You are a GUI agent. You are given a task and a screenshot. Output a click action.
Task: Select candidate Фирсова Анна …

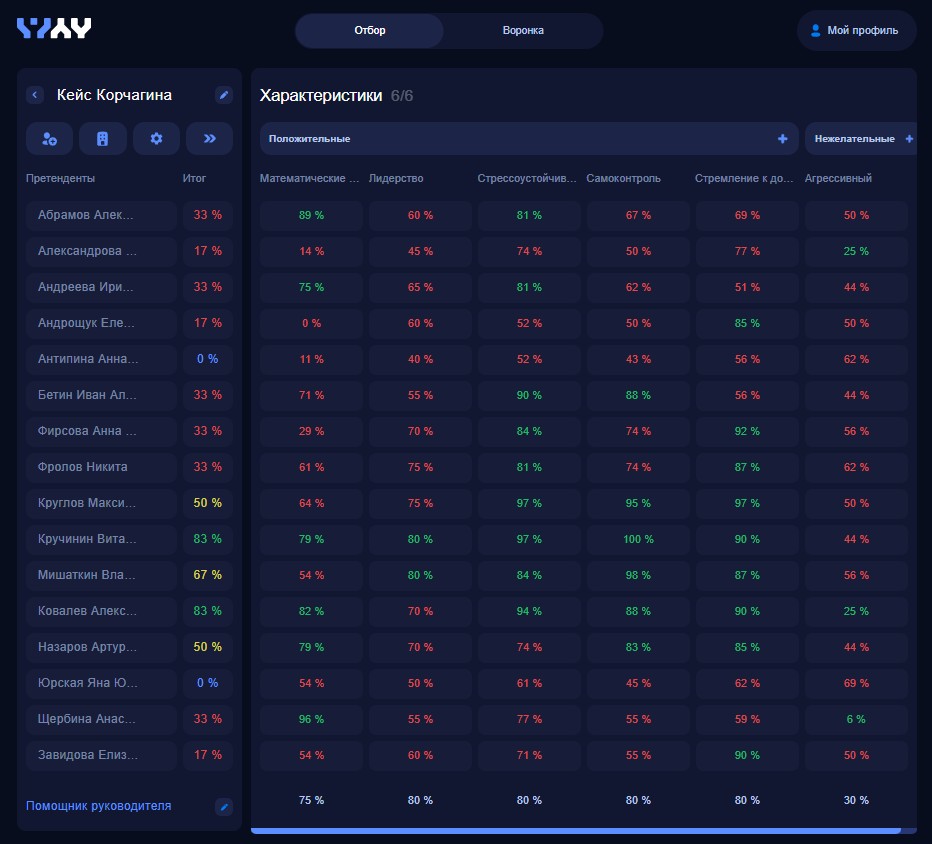click(x=101, y=431)
